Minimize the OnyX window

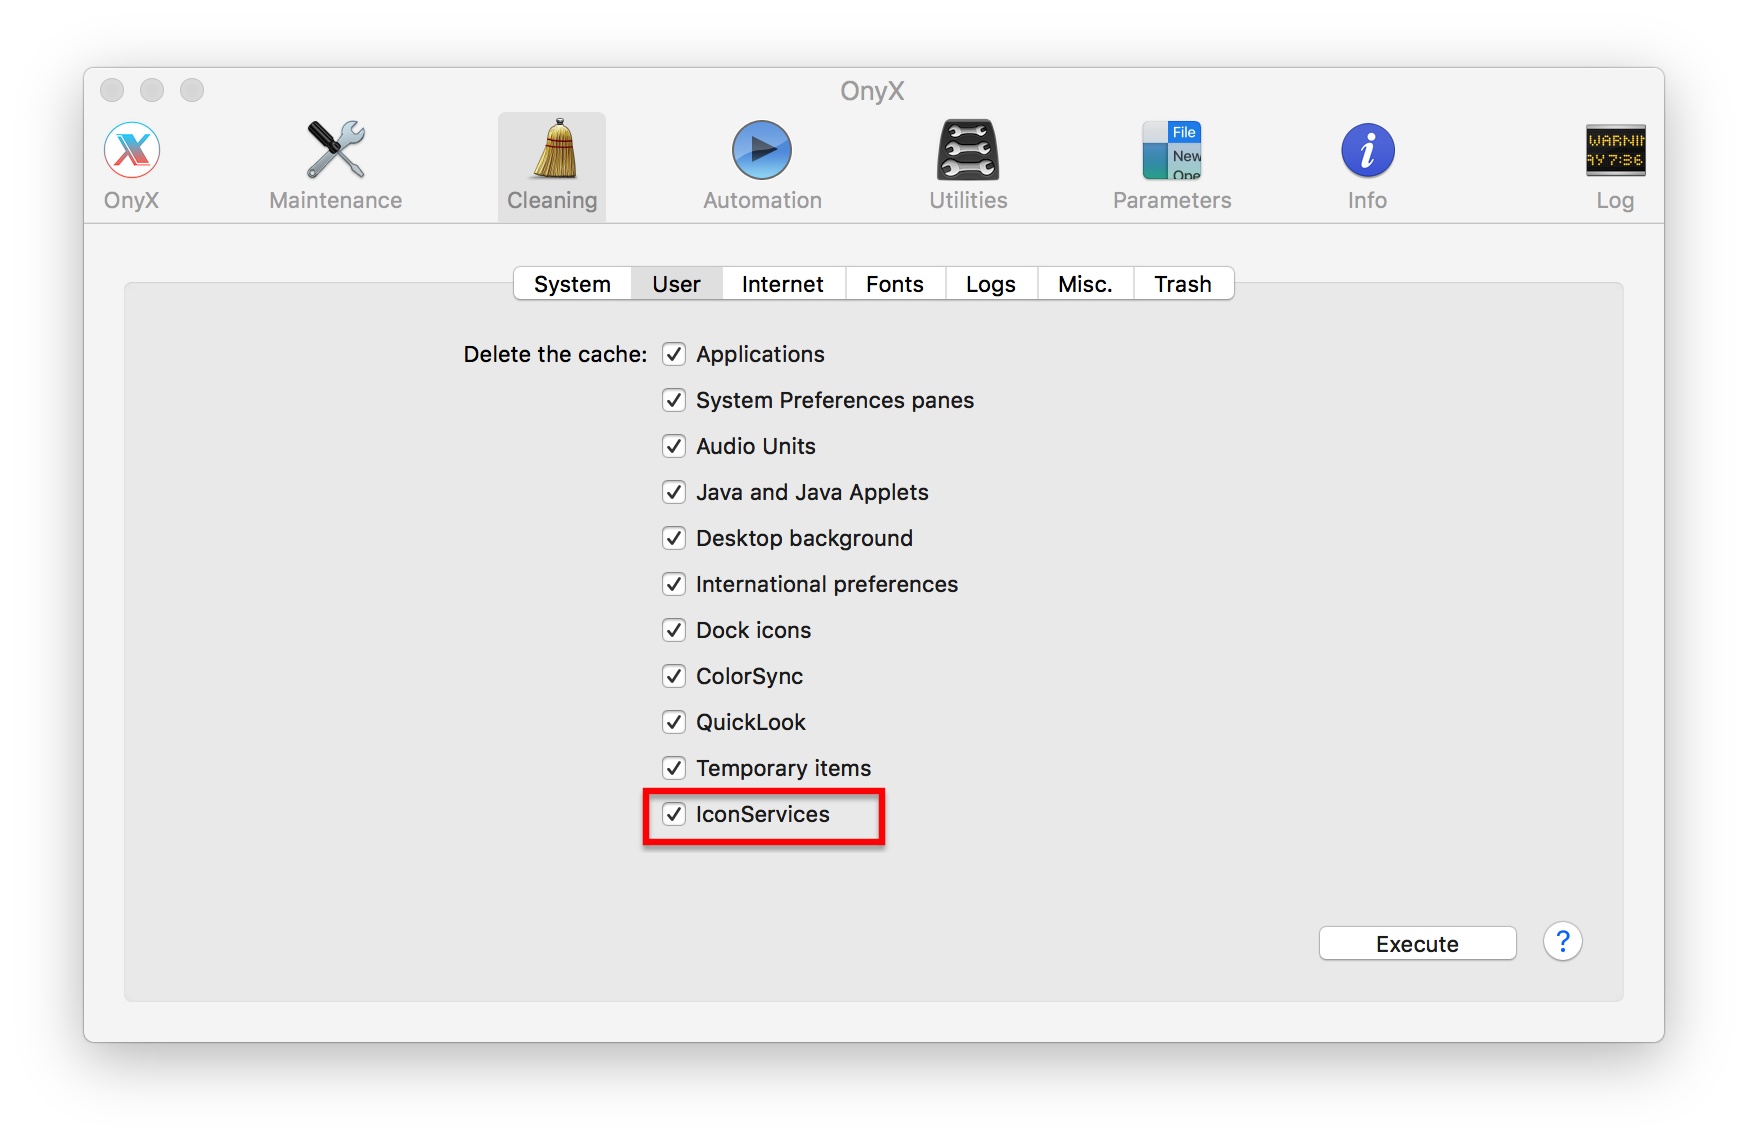(152, 90)
